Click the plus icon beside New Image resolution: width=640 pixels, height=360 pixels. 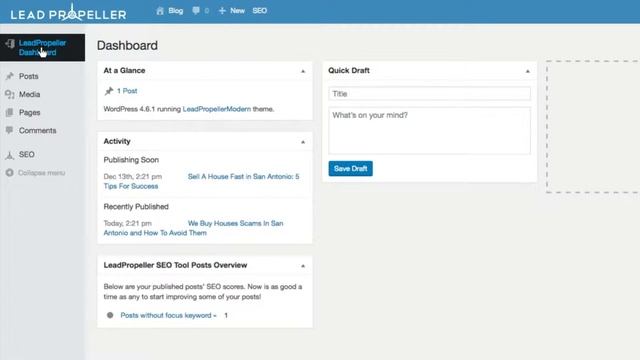point(222,11)
